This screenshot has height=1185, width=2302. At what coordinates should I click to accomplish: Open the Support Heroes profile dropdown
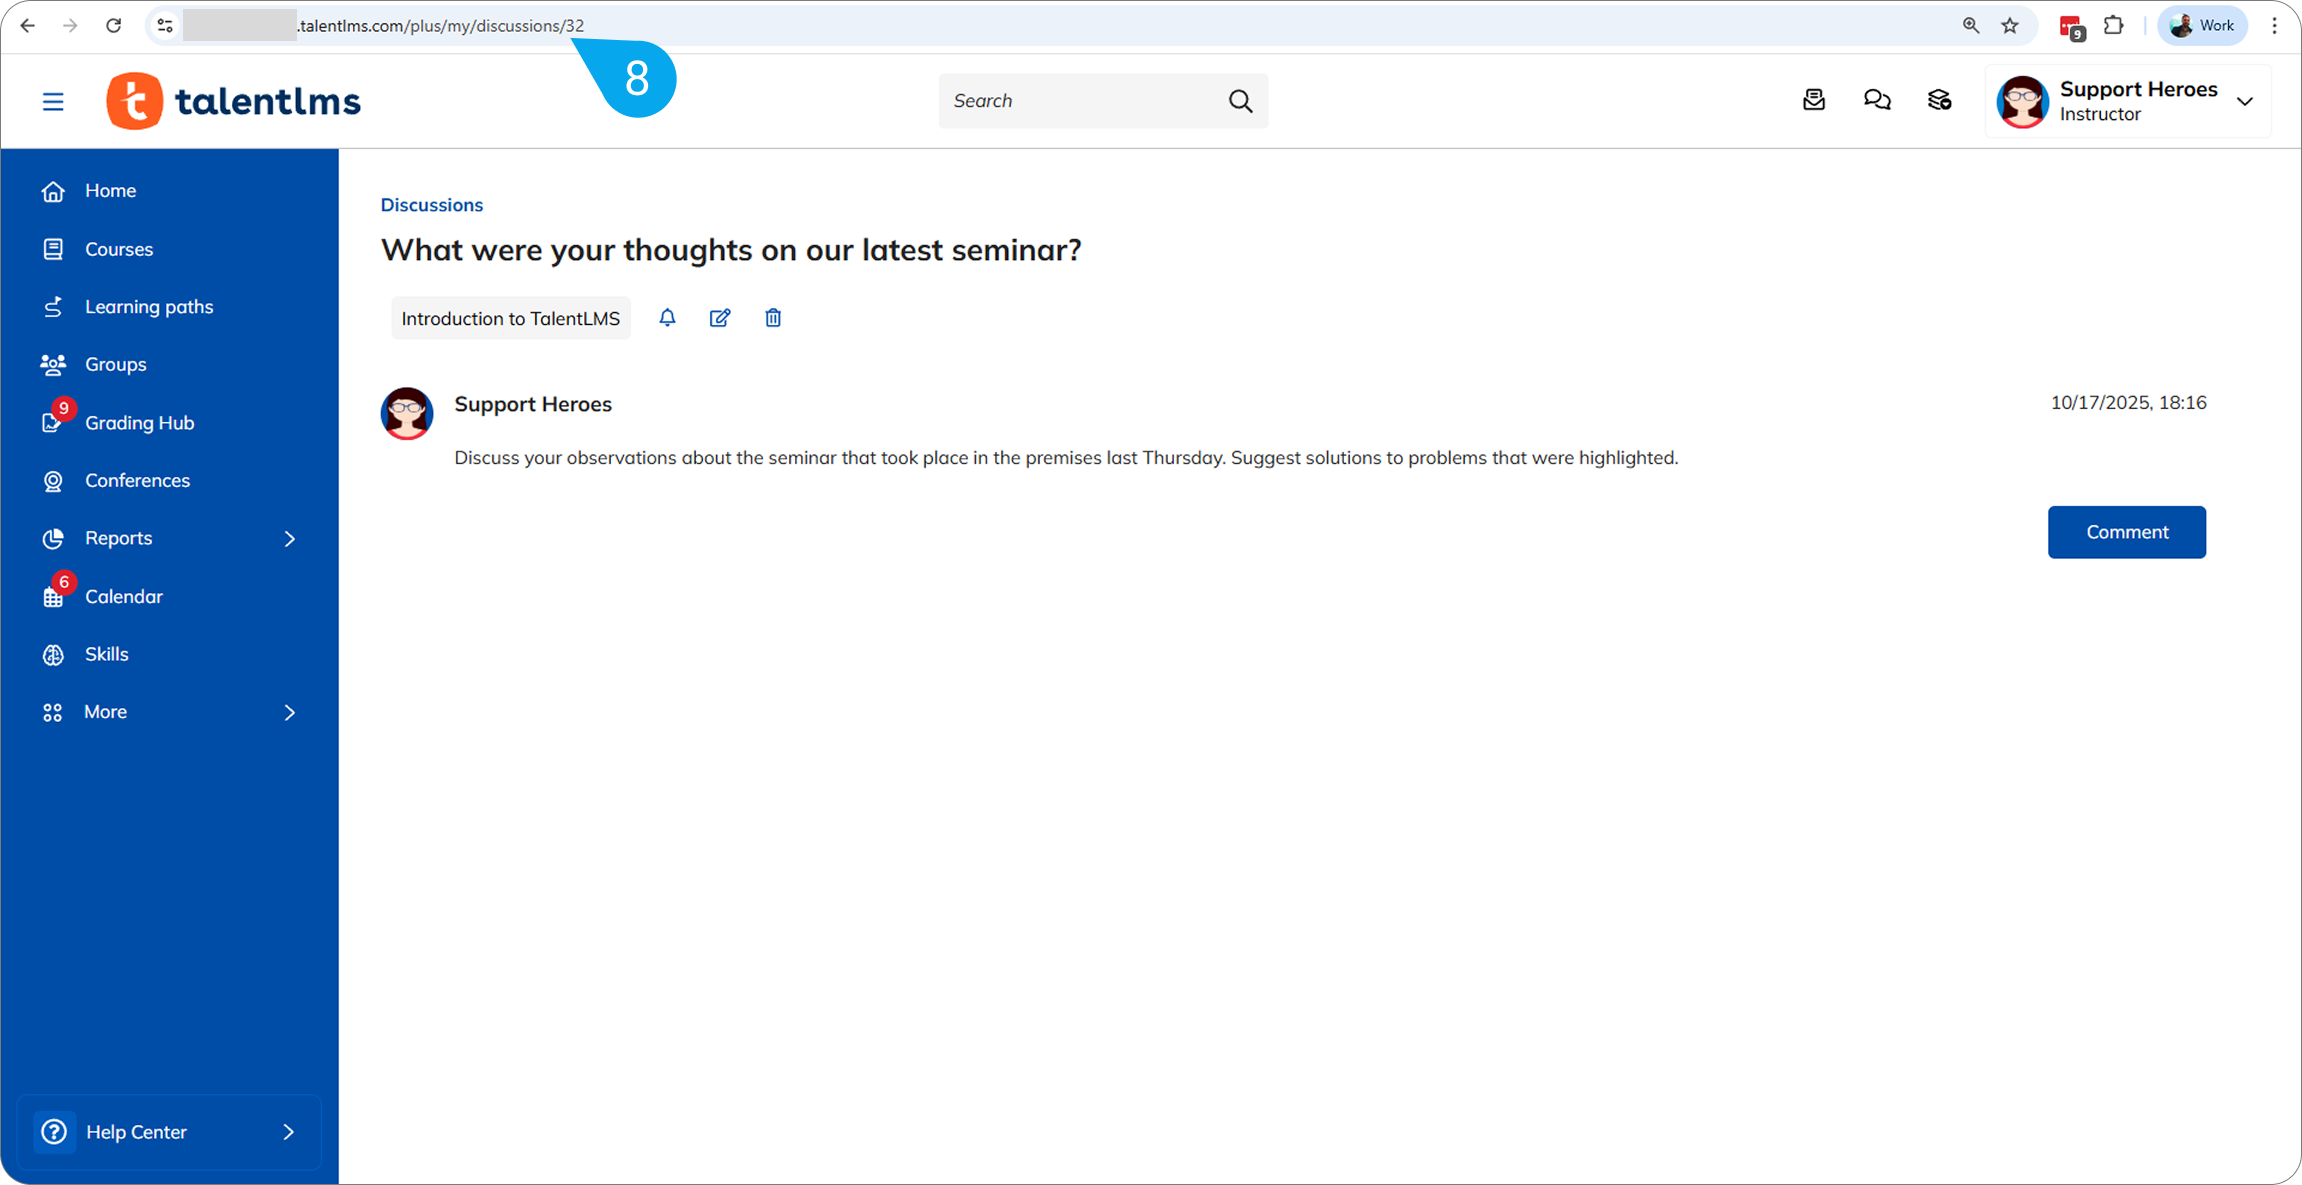coord(2244,101)
